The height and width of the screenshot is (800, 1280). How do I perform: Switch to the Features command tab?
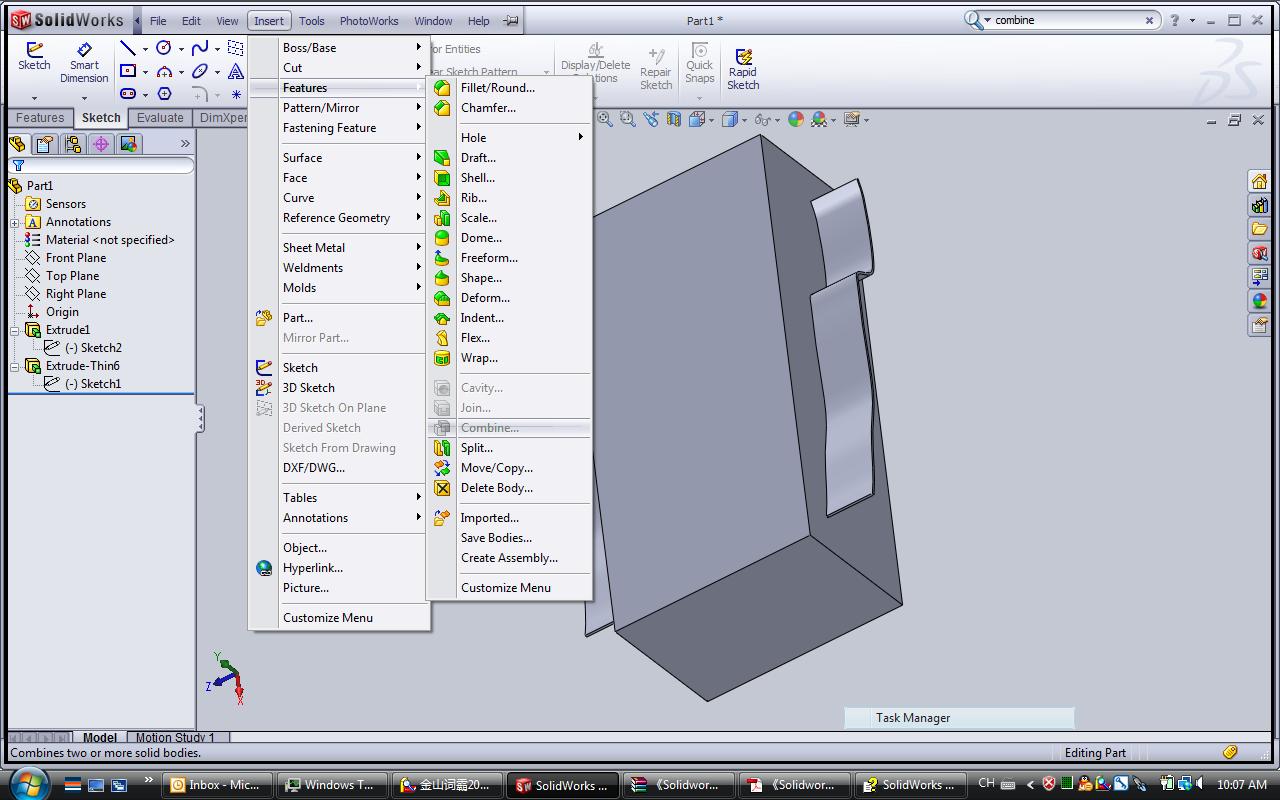tap(40, 118)
